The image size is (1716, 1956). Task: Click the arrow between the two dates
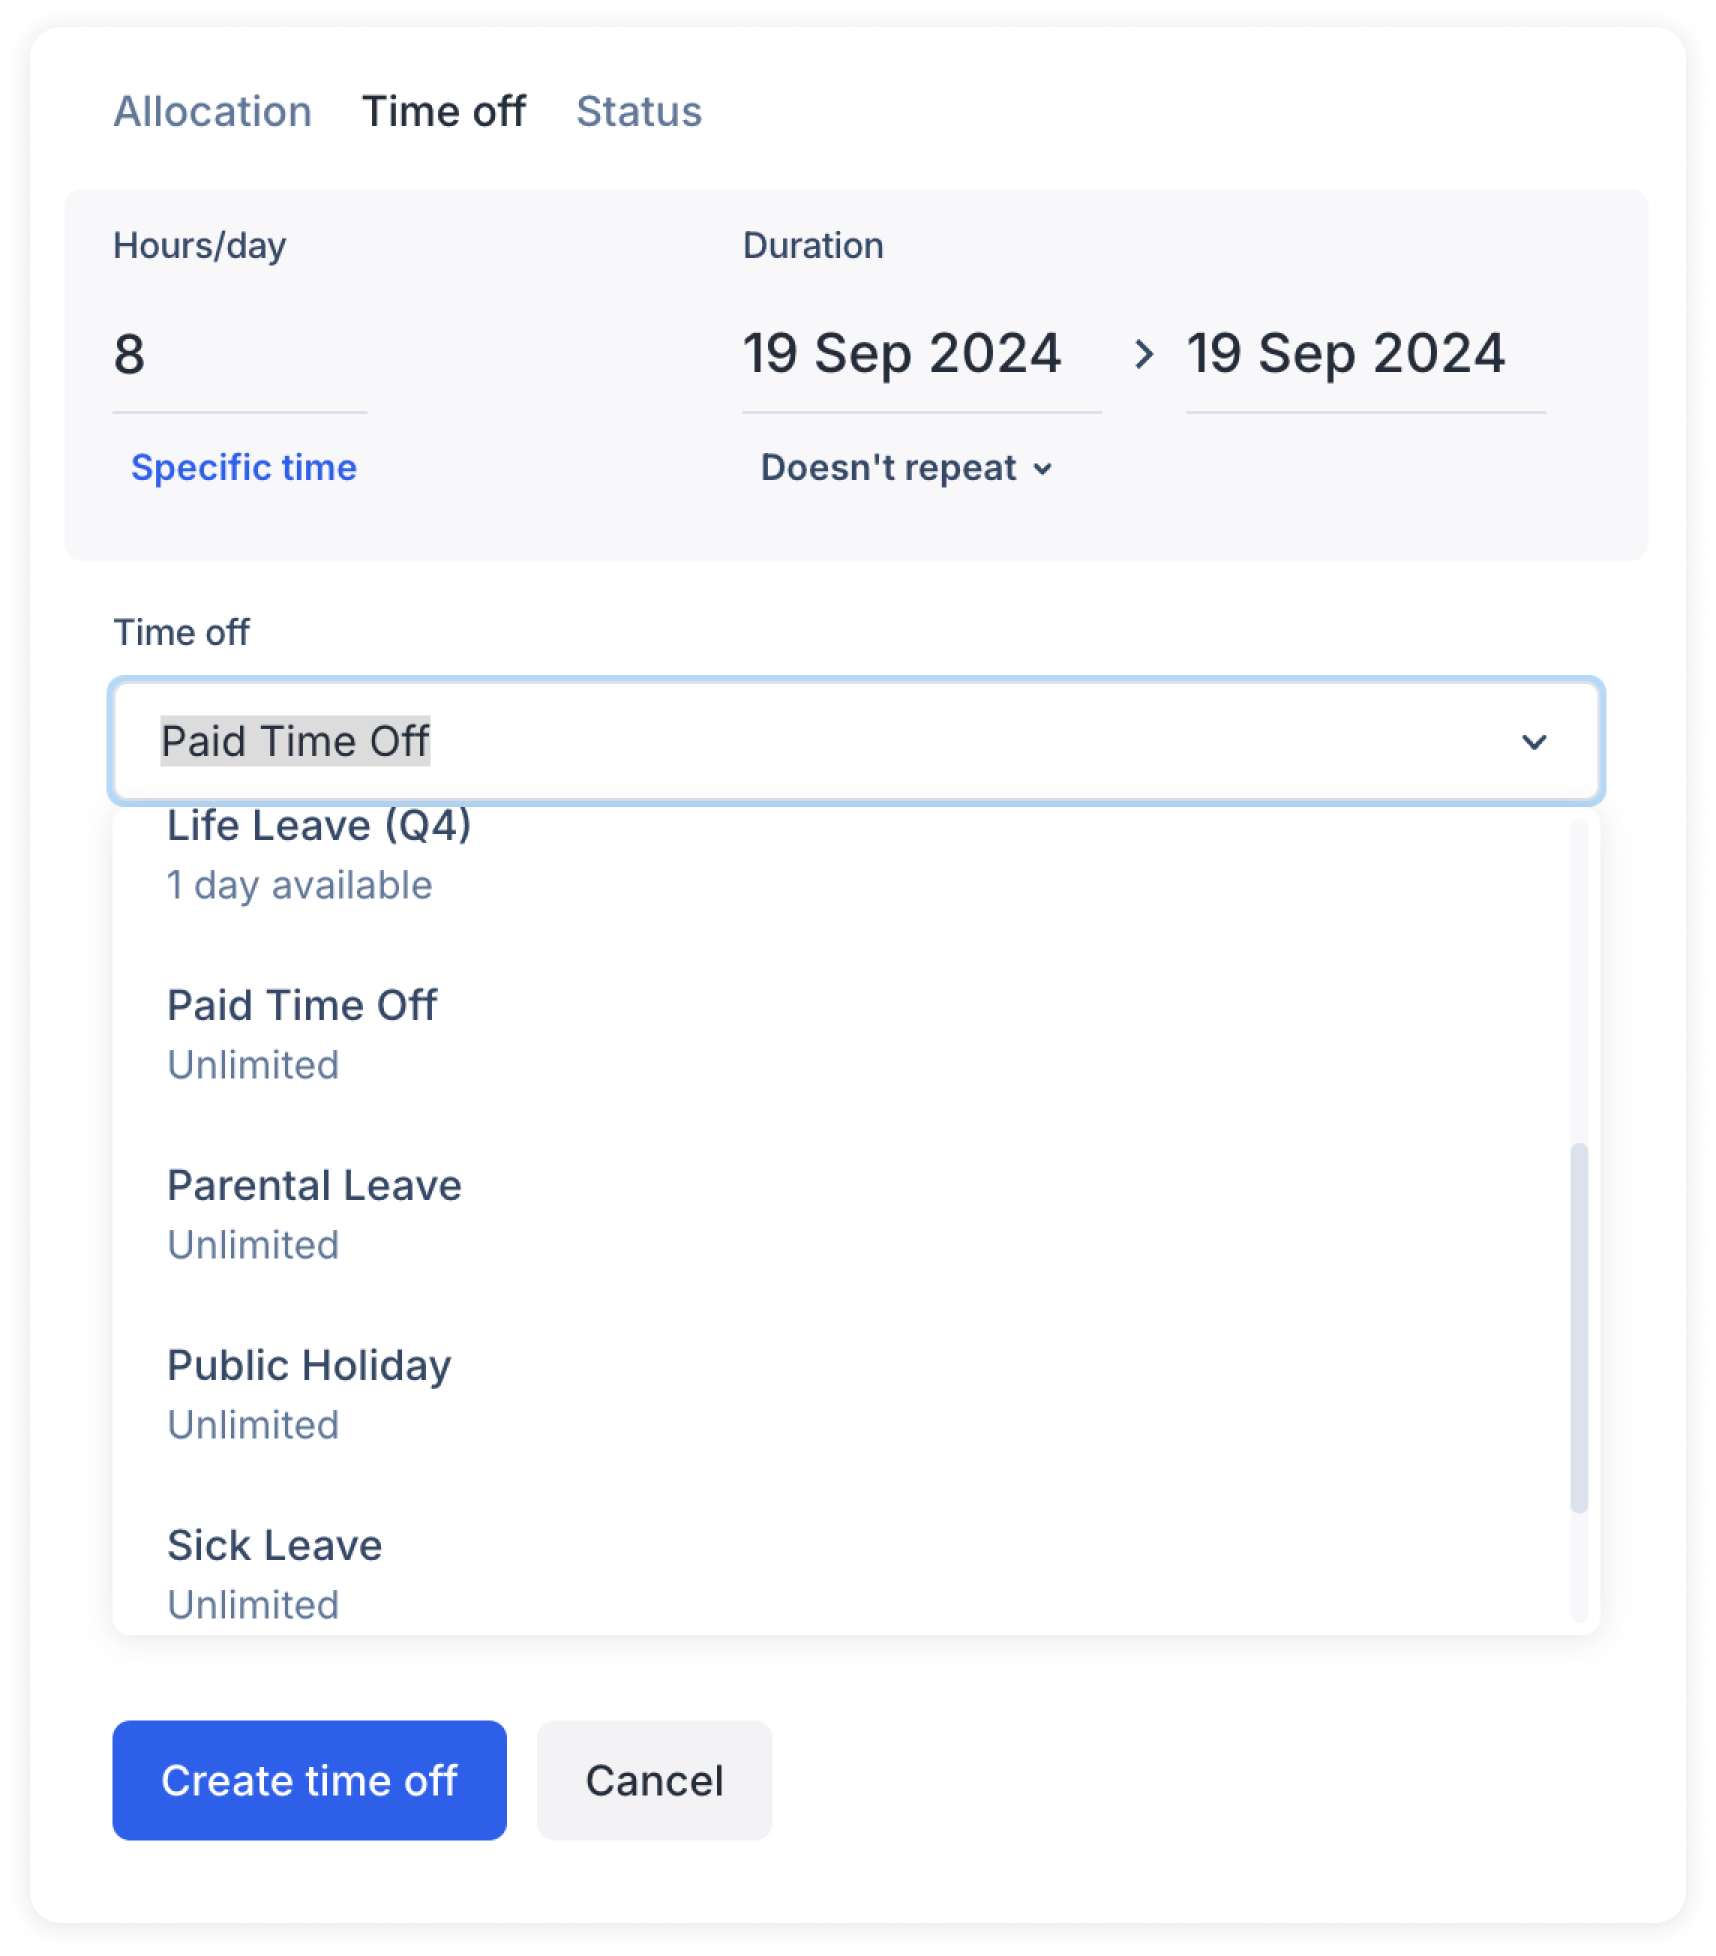(x=1144, y=355)
